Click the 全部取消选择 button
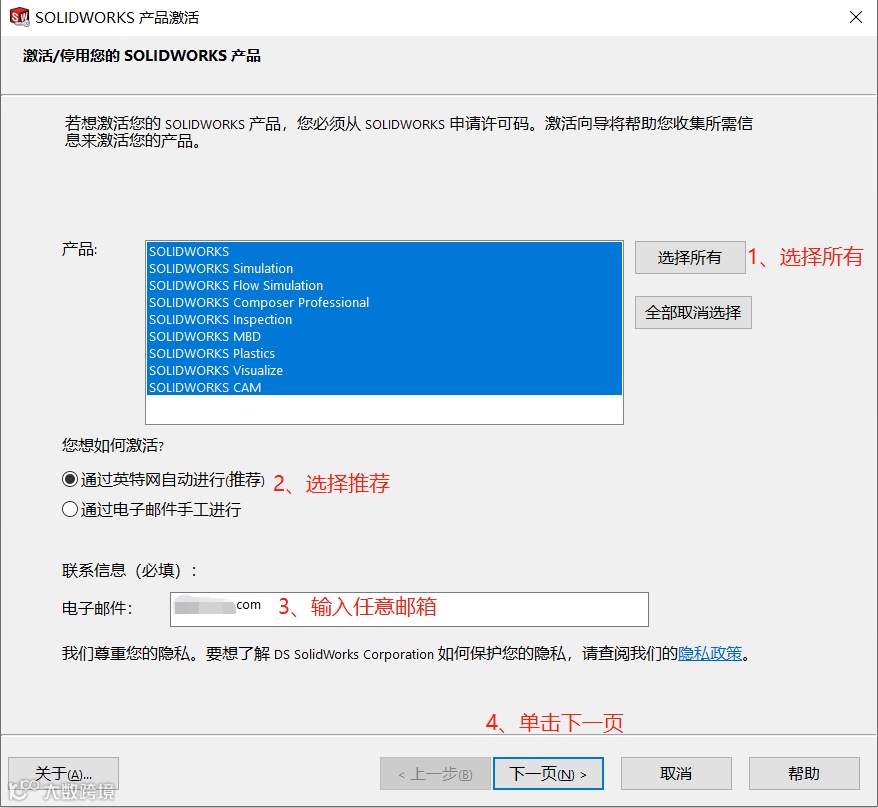The image size is (878, 808). pyautogui.click(x=693, y=312)
